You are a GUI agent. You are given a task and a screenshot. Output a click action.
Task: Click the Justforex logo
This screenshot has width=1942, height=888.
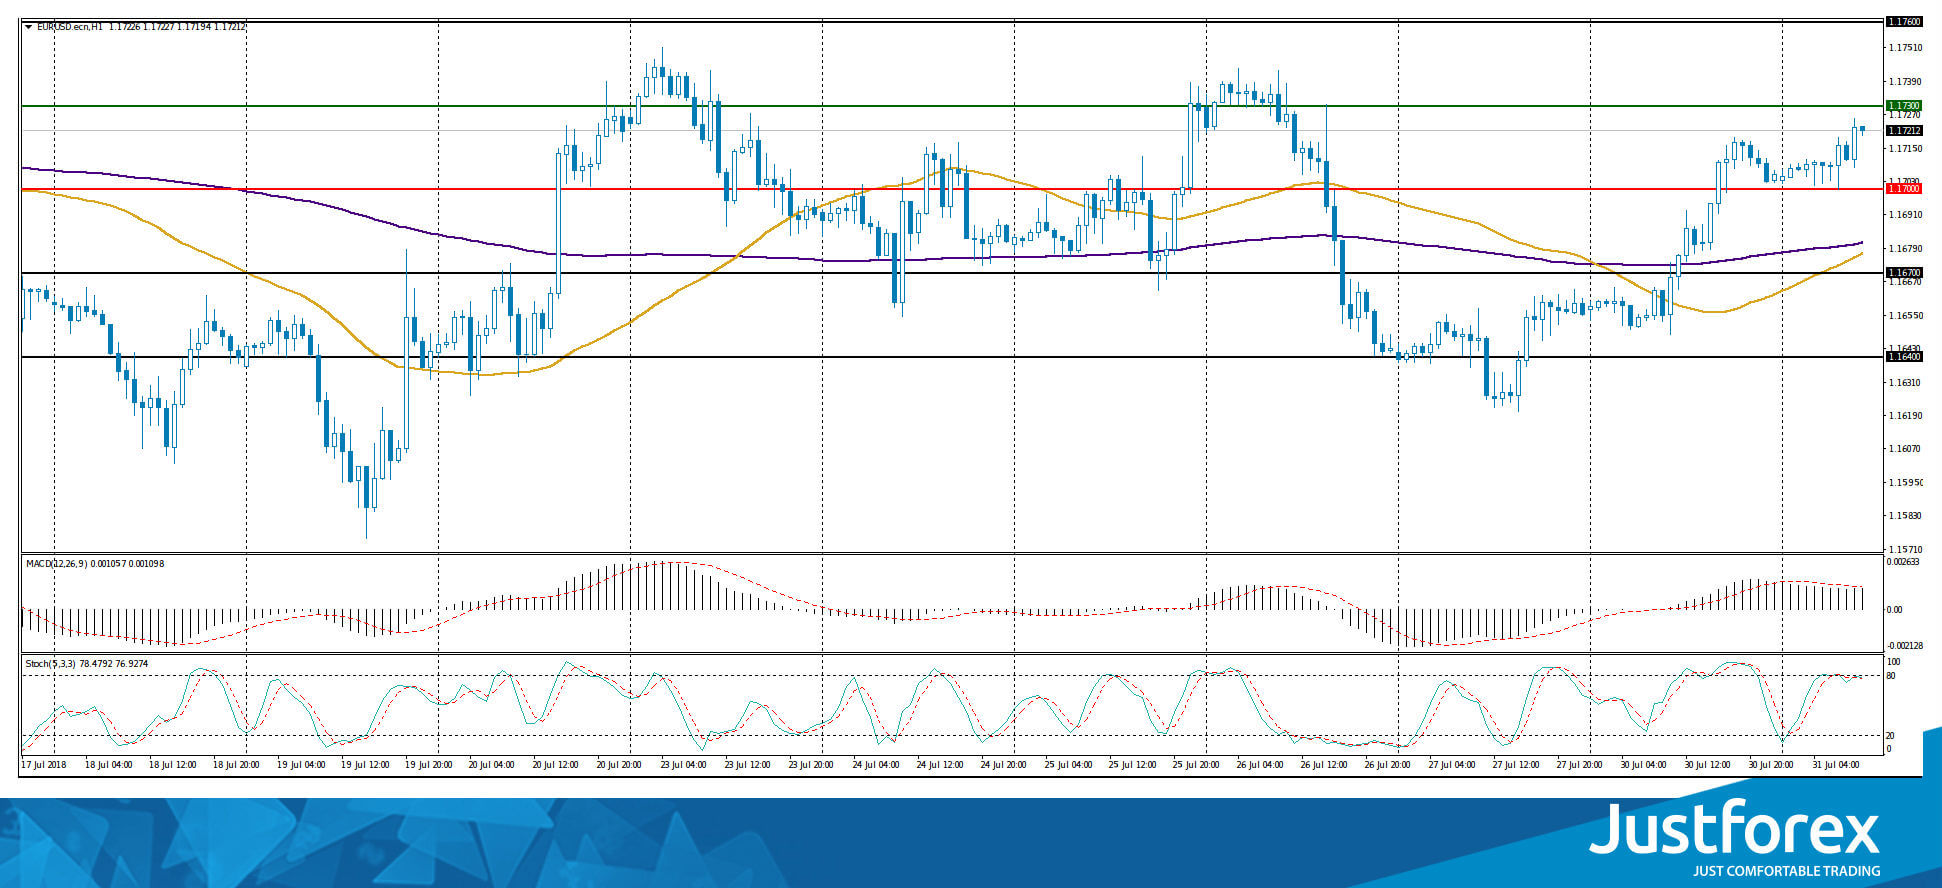(1735, 829)
